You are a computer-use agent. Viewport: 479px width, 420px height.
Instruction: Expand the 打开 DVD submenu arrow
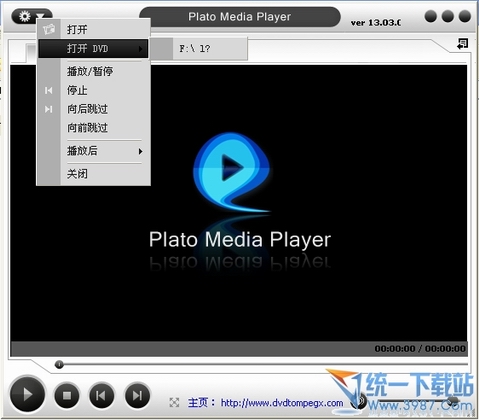[140, 49]
